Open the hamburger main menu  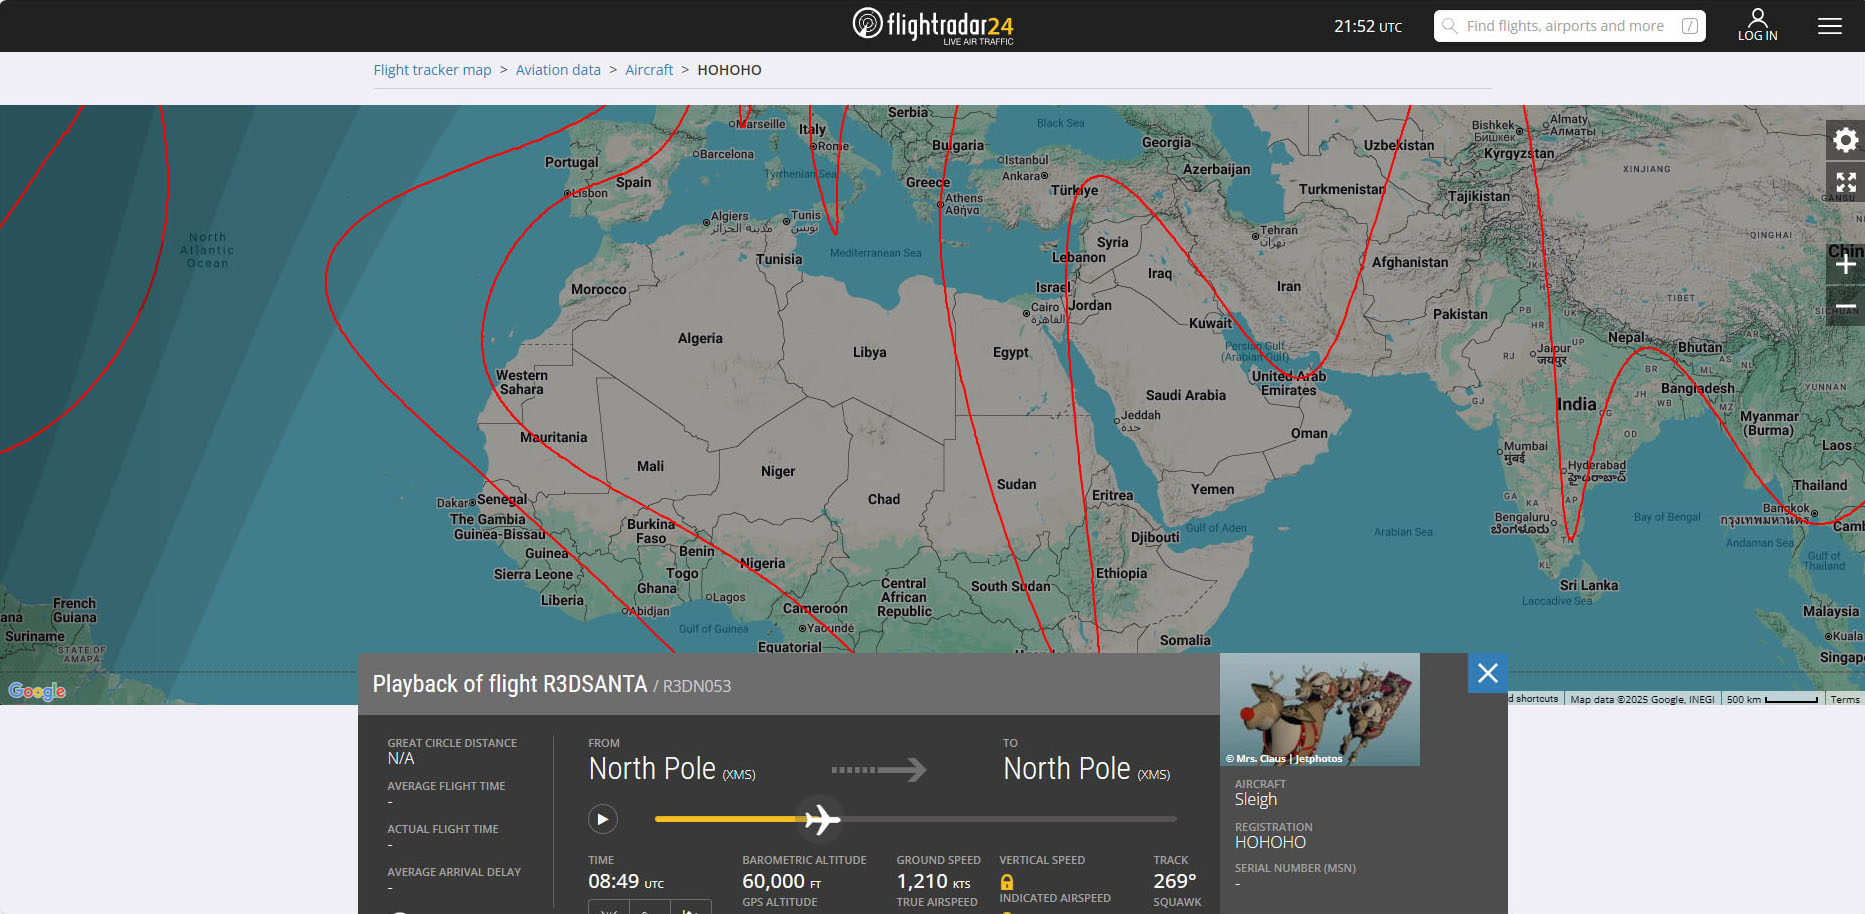1829,26
